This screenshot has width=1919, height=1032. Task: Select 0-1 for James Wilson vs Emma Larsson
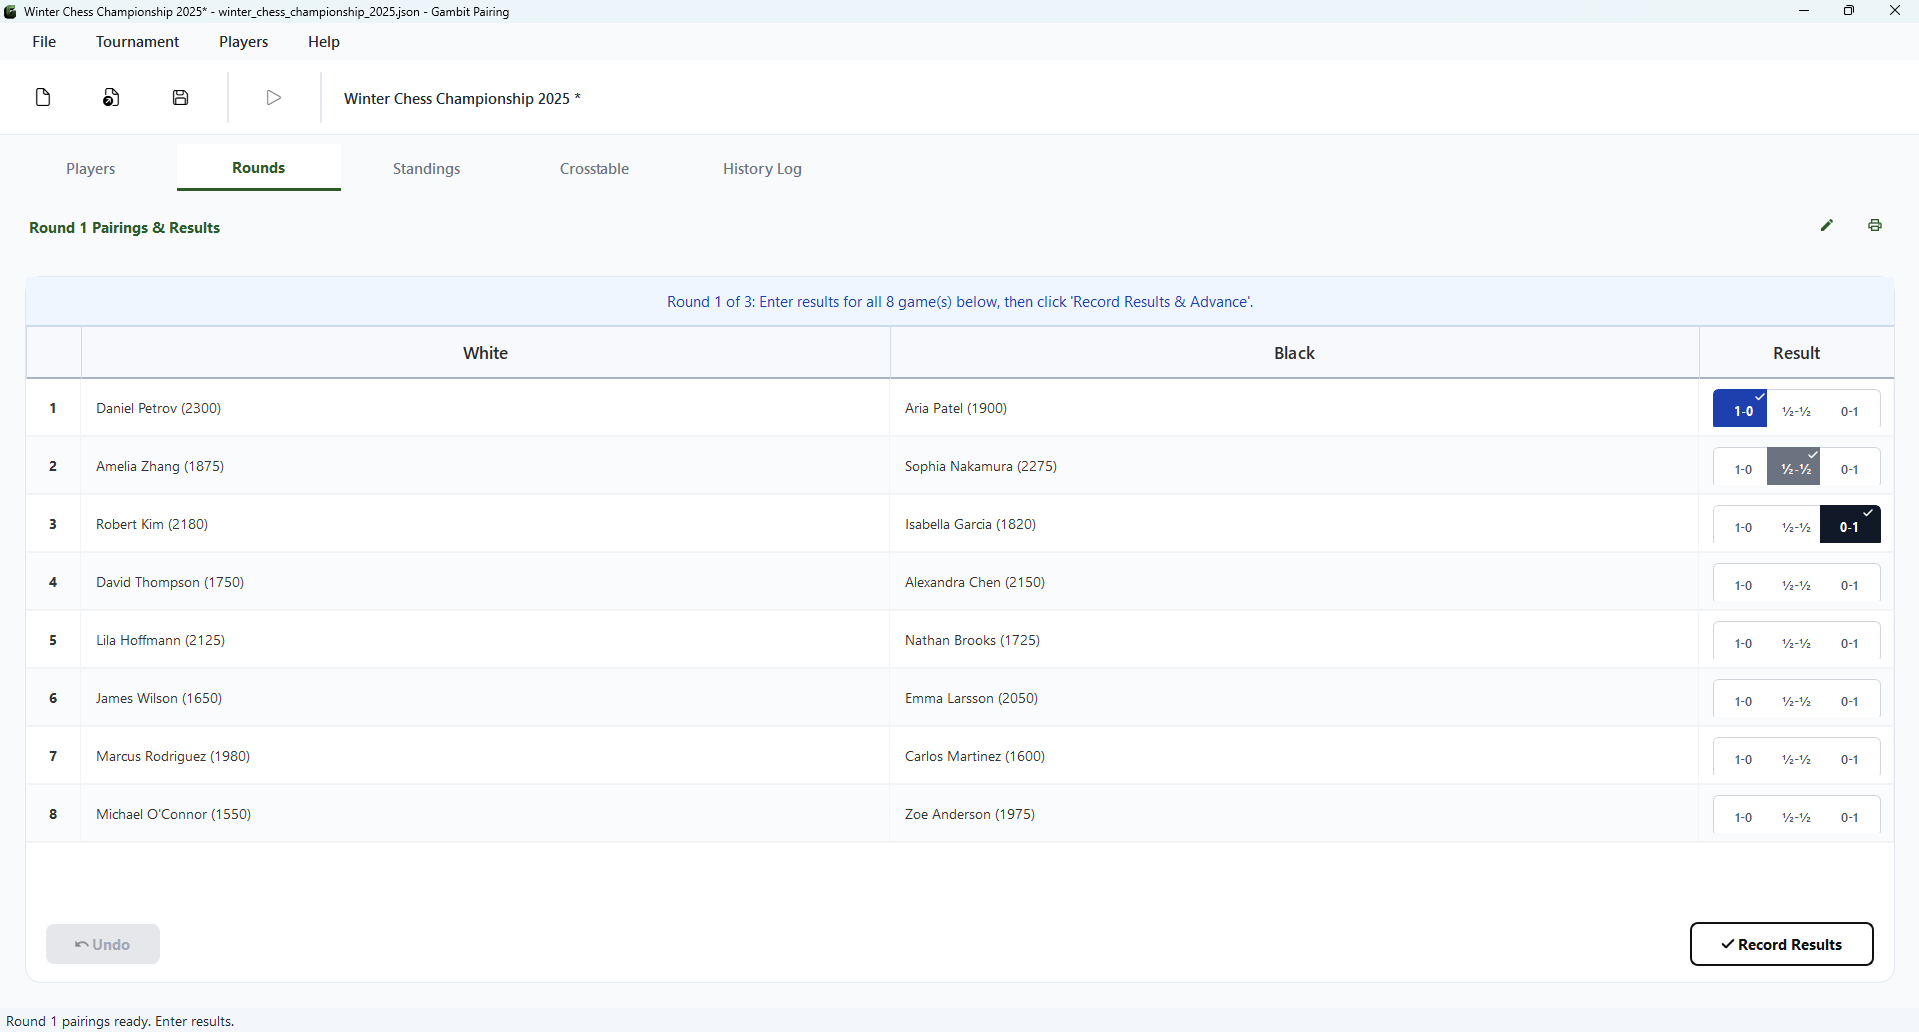coord(1850,701)
